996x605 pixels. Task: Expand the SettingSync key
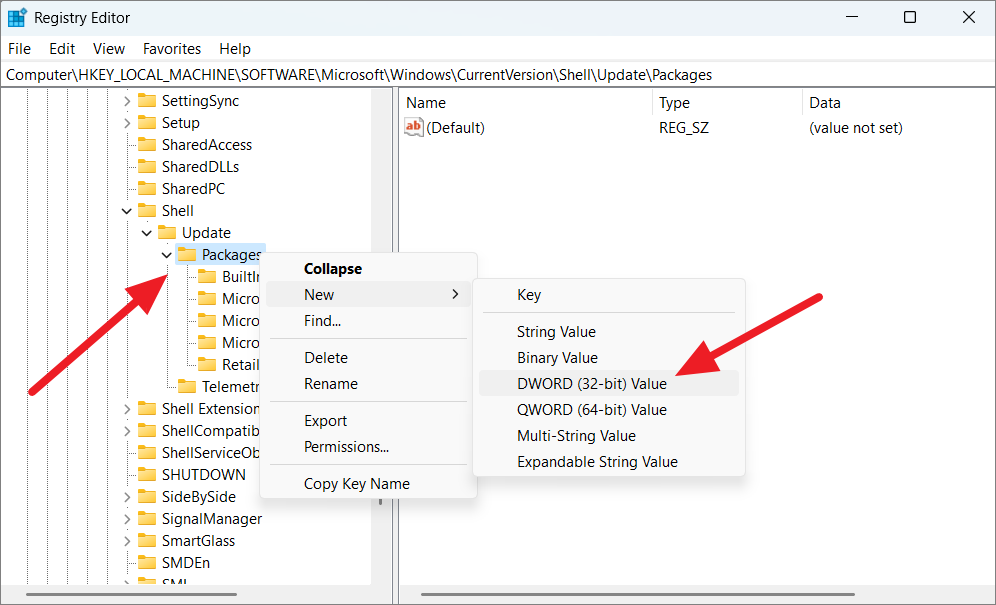127,101
